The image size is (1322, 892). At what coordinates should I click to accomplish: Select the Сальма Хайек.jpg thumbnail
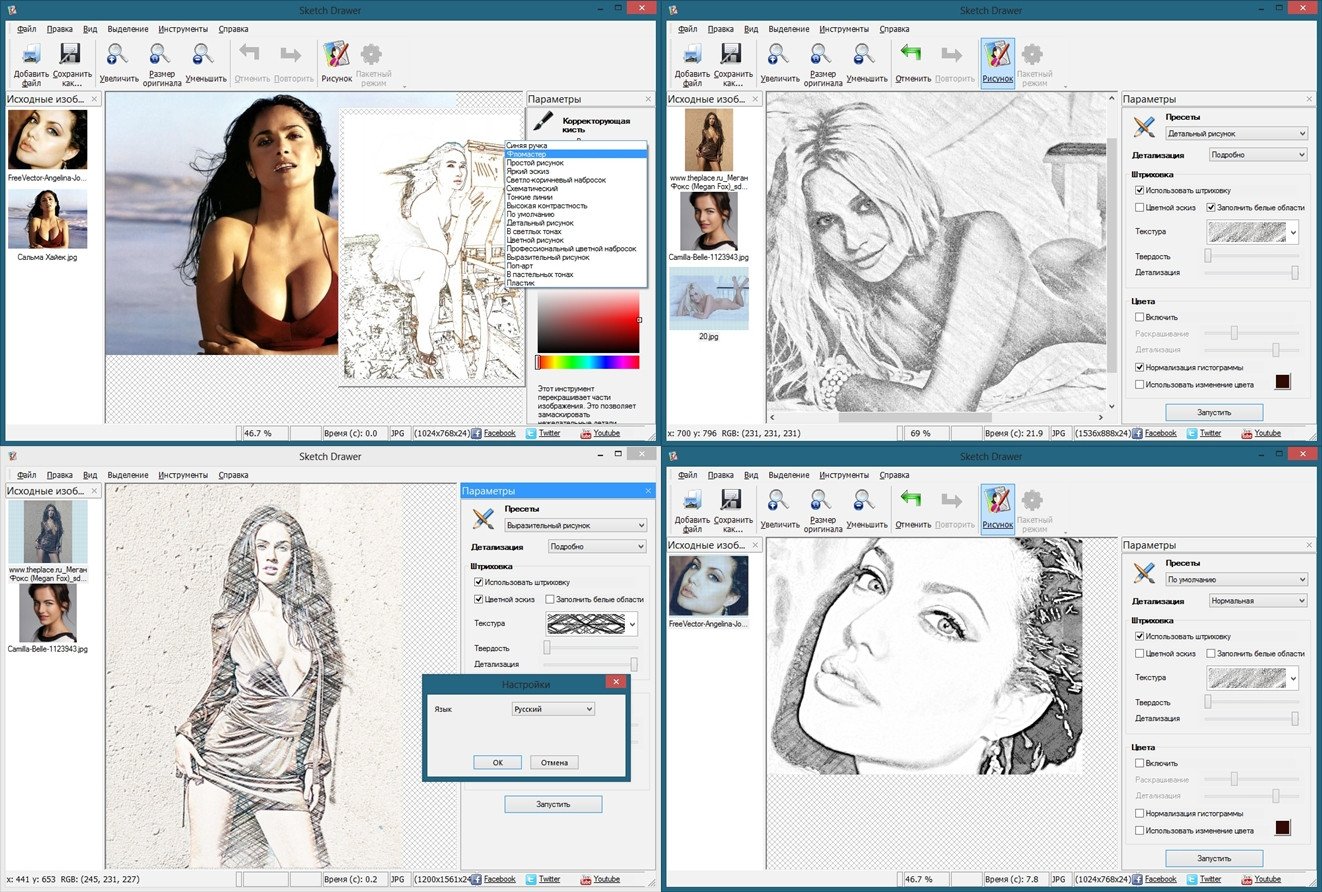click(x=47, y=219)
